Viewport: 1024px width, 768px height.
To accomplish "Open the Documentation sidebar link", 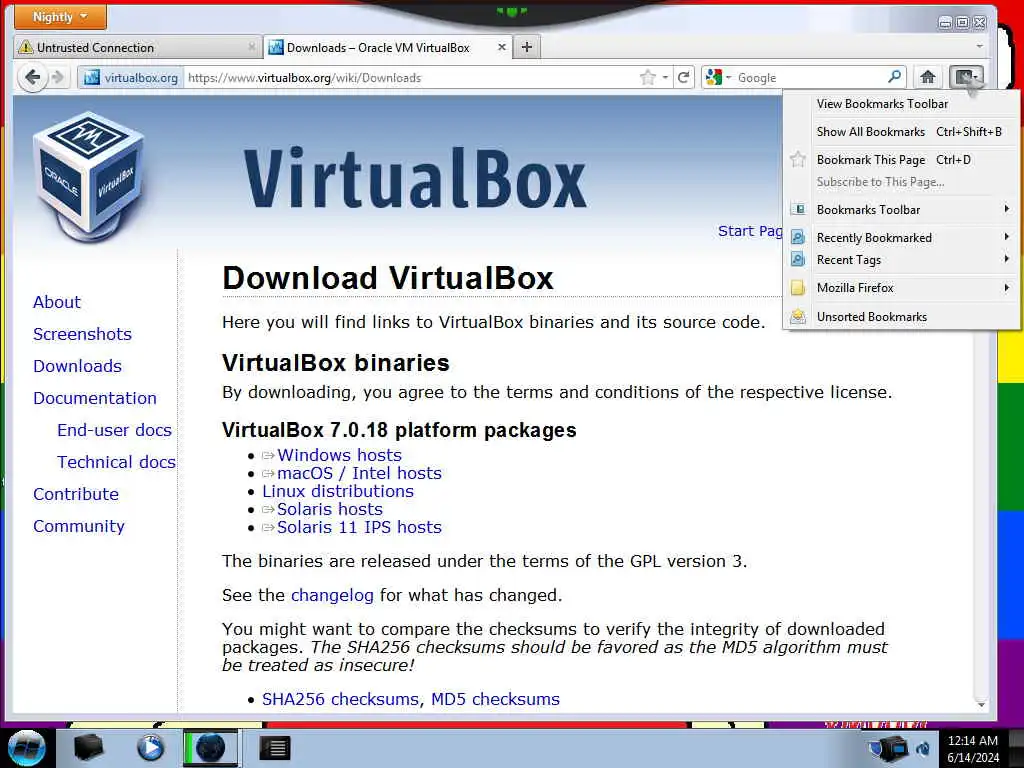I will [x=95, y=398].
